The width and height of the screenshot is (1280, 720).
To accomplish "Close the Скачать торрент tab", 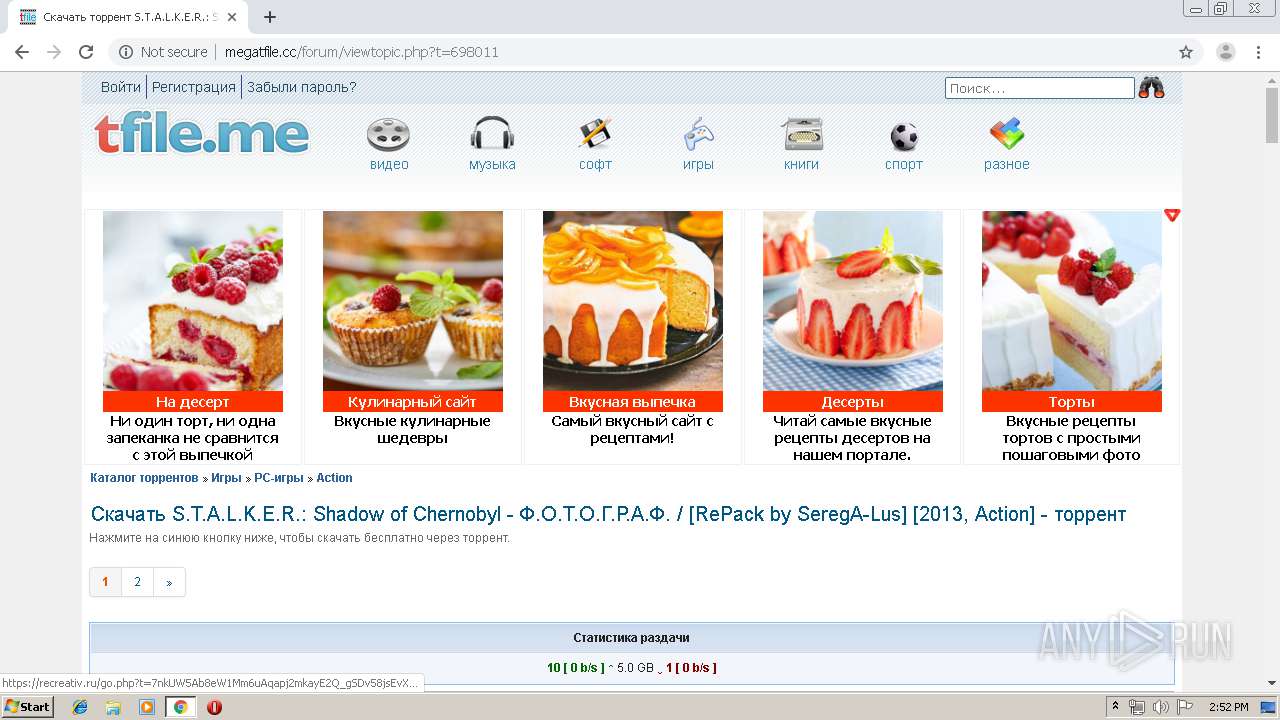I will tap(233, 17).
